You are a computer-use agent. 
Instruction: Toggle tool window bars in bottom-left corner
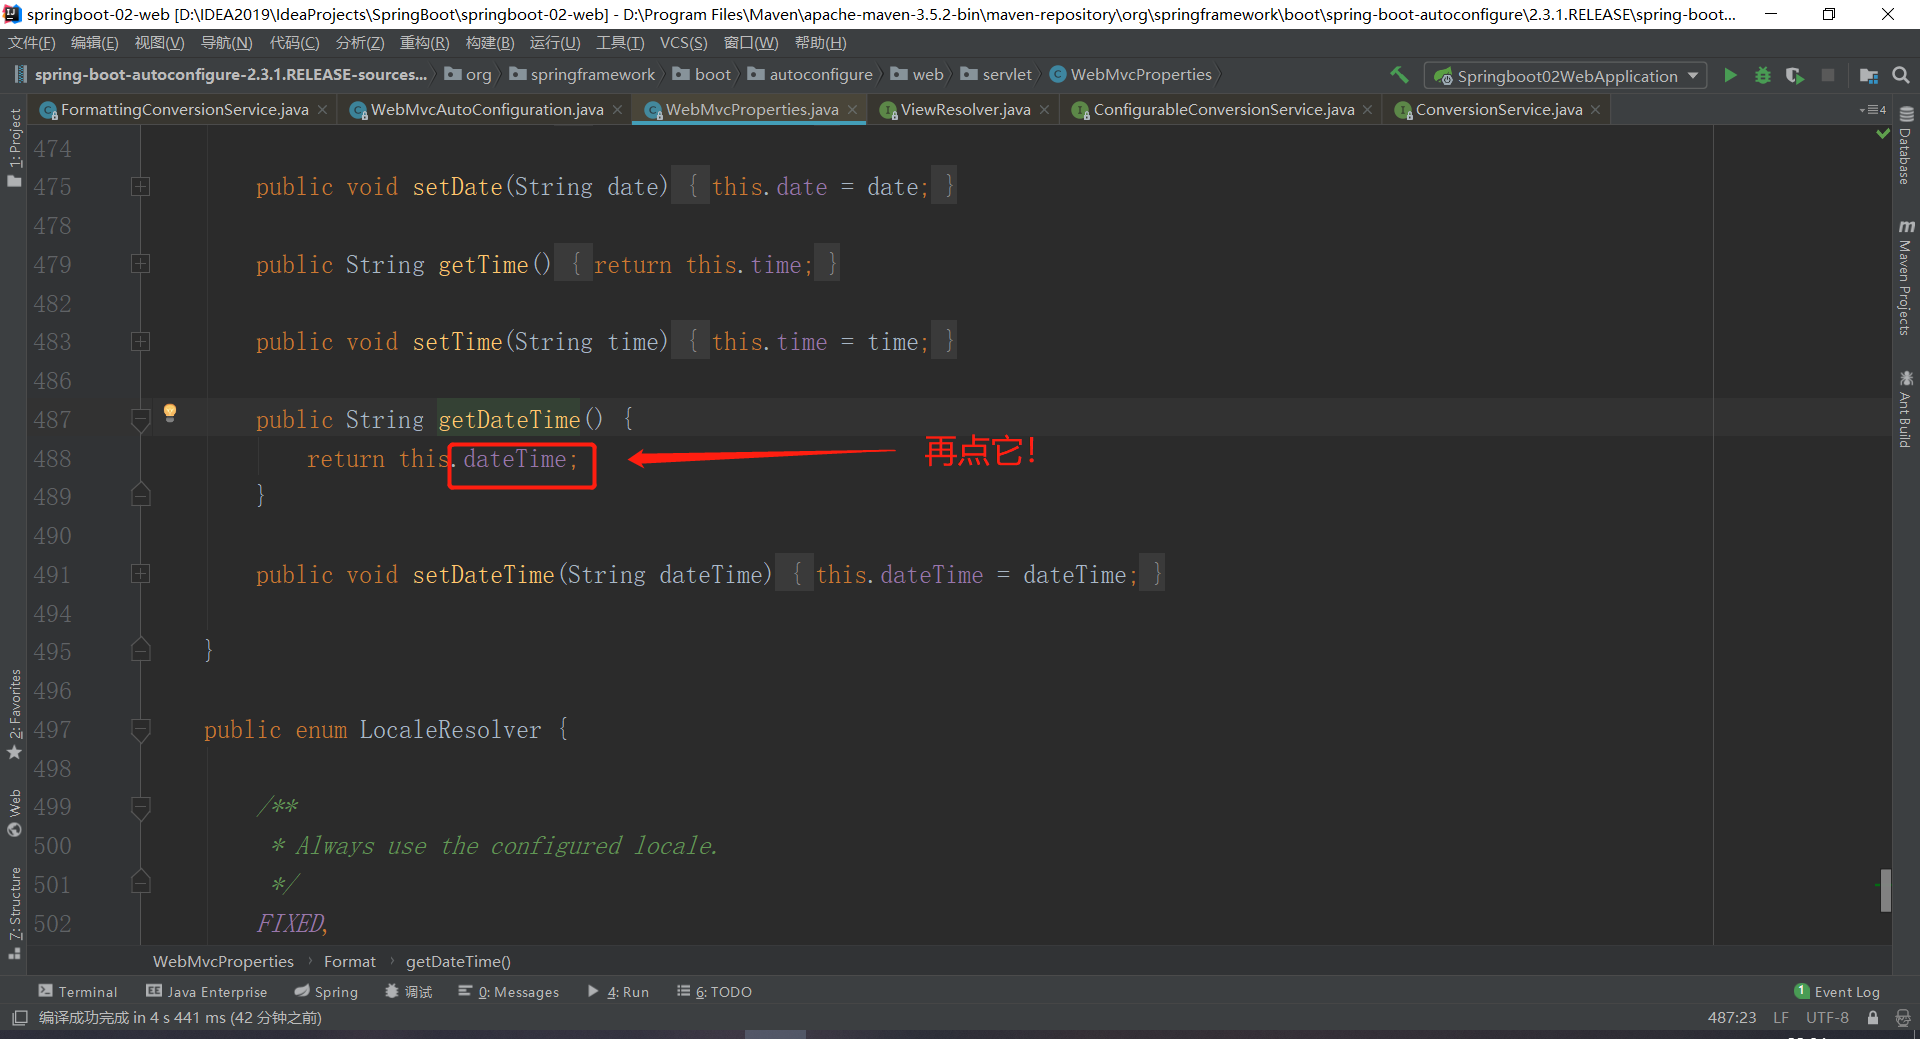coord(20,1018)
